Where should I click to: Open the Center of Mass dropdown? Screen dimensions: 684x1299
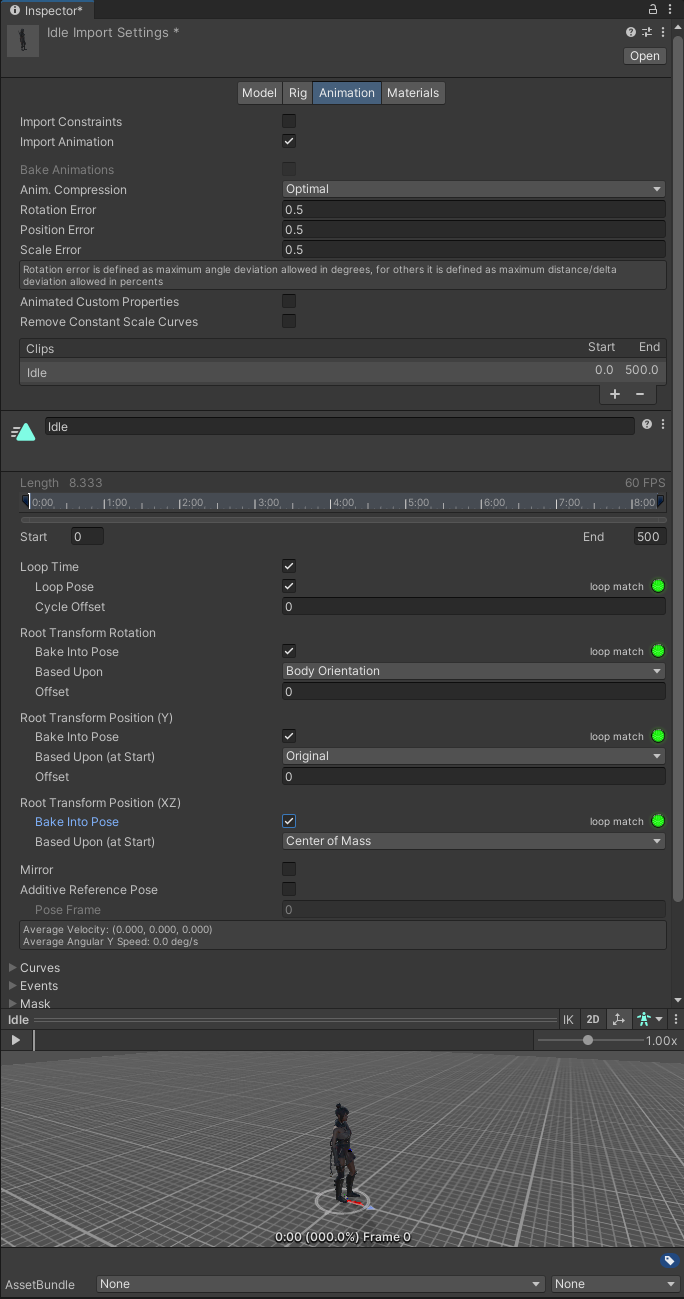pyautogui.click(x=474, y=841)
